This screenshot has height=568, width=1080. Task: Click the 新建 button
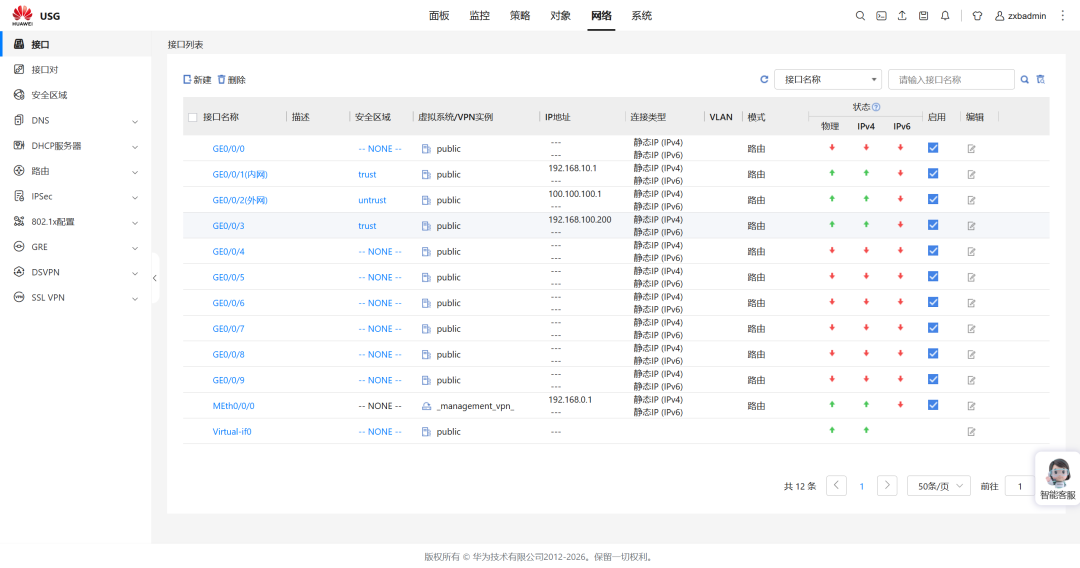[x=197, y=80]
